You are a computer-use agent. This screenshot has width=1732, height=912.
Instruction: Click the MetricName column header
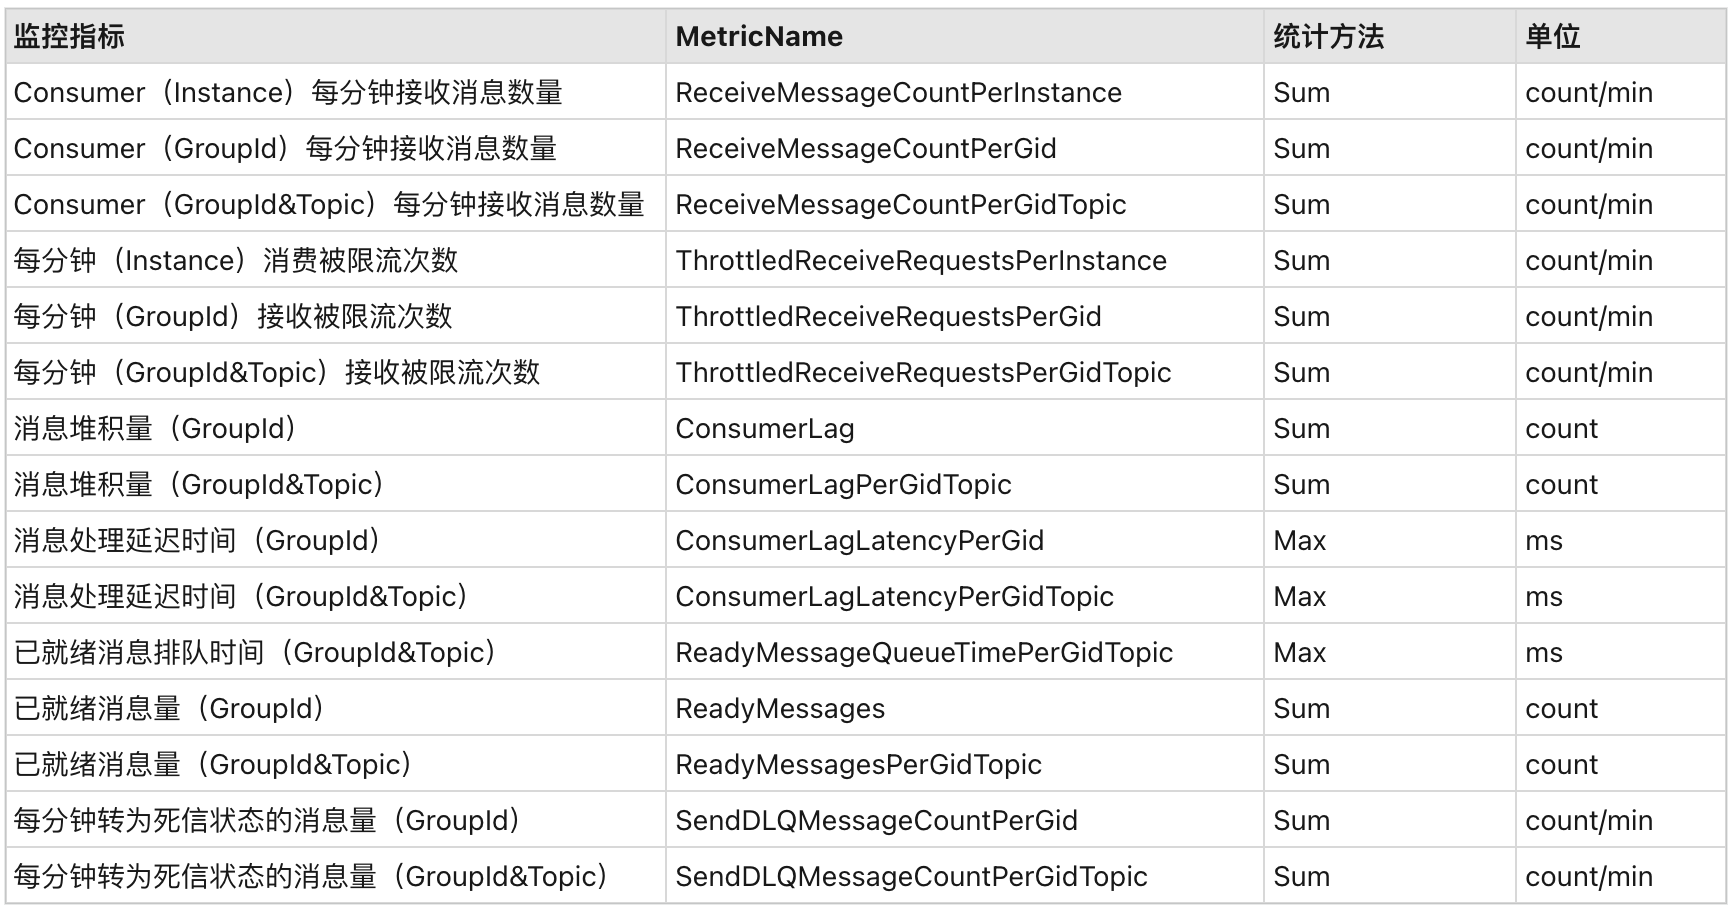click(x=759, y=37)
